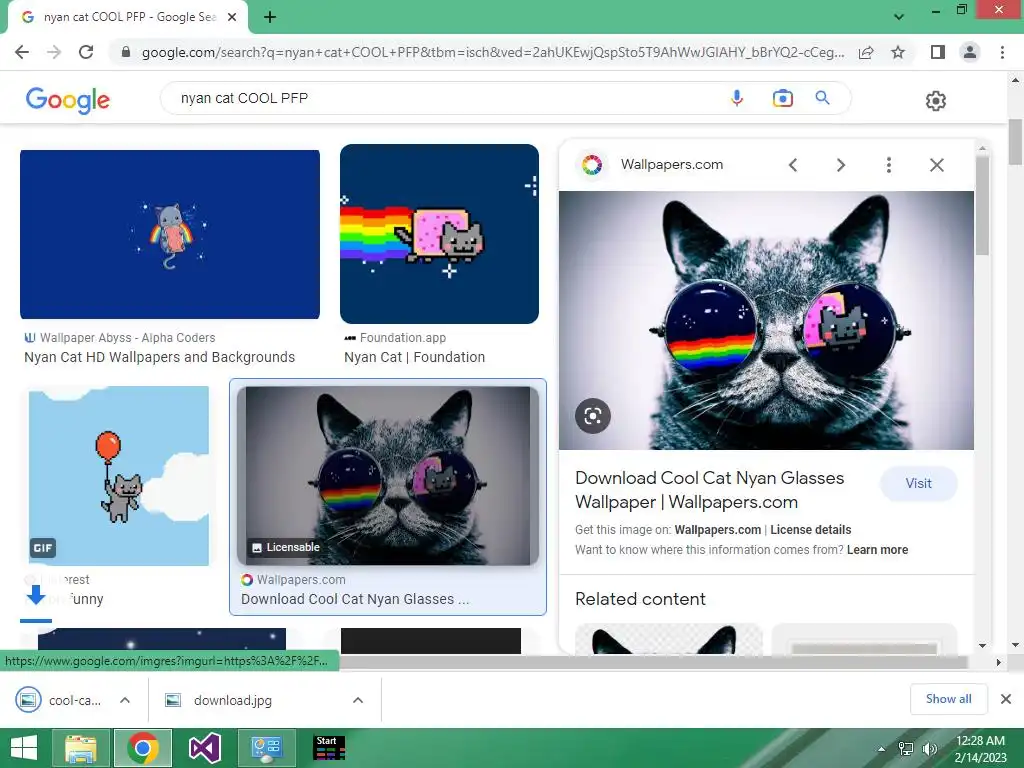Click the horizontal scrollbar at bottom
Screen dimensions: 1024x768
click(x=653, y=662)
